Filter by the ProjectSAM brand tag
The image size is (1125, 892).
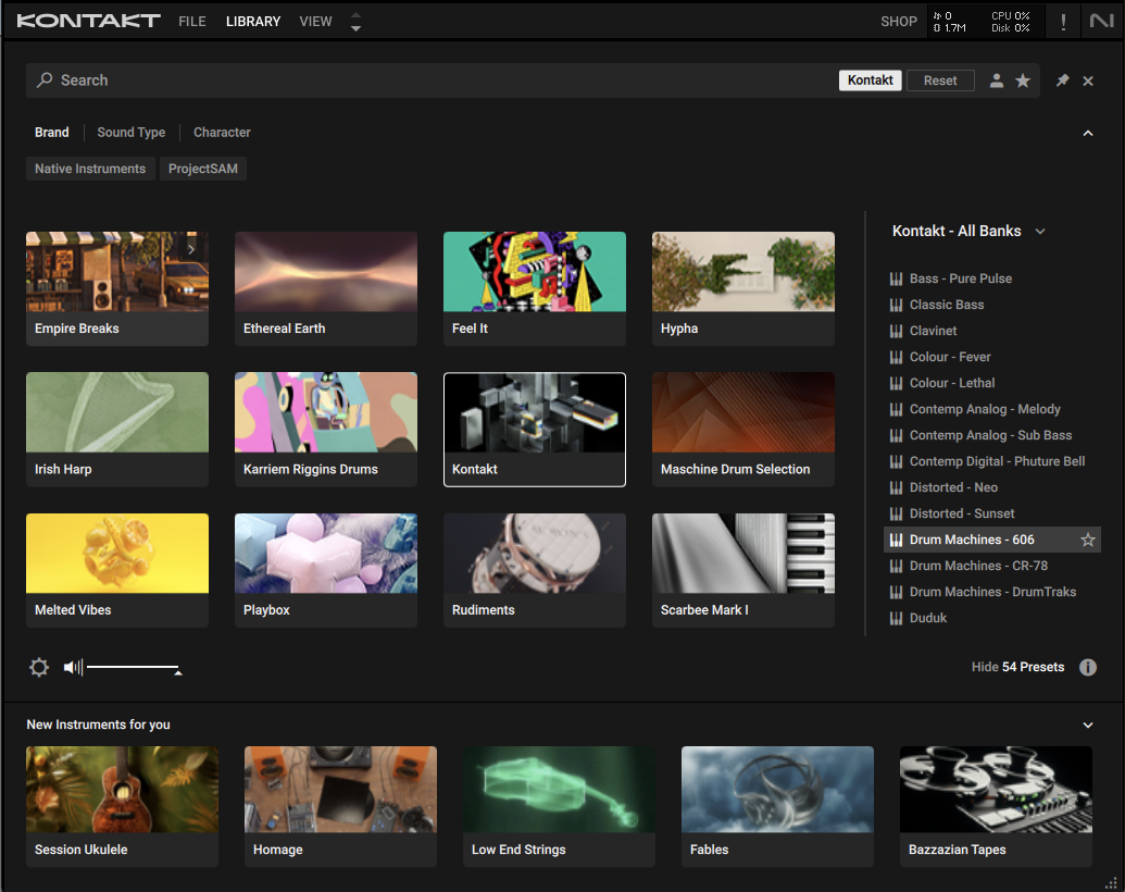[x=203, y=169]
